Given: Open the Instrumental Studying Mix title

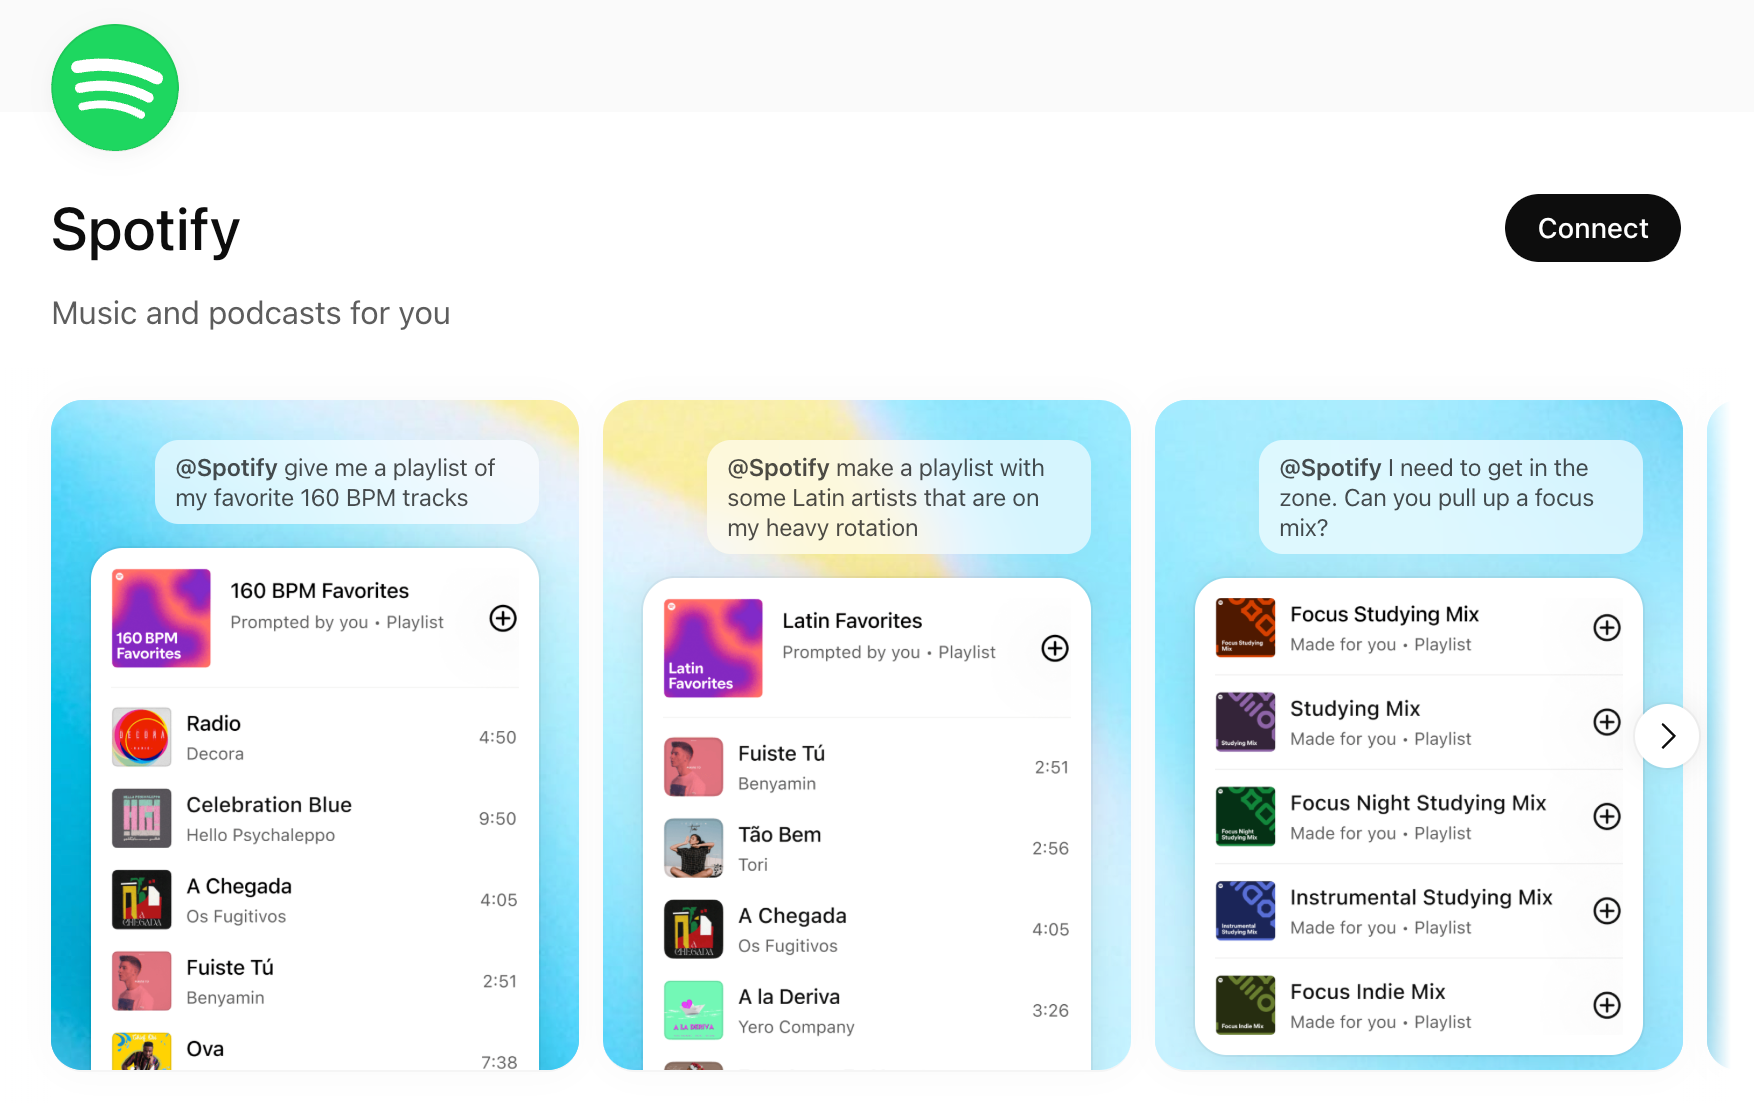Looking at the screenshot, I should click(x=1420, y=898).
